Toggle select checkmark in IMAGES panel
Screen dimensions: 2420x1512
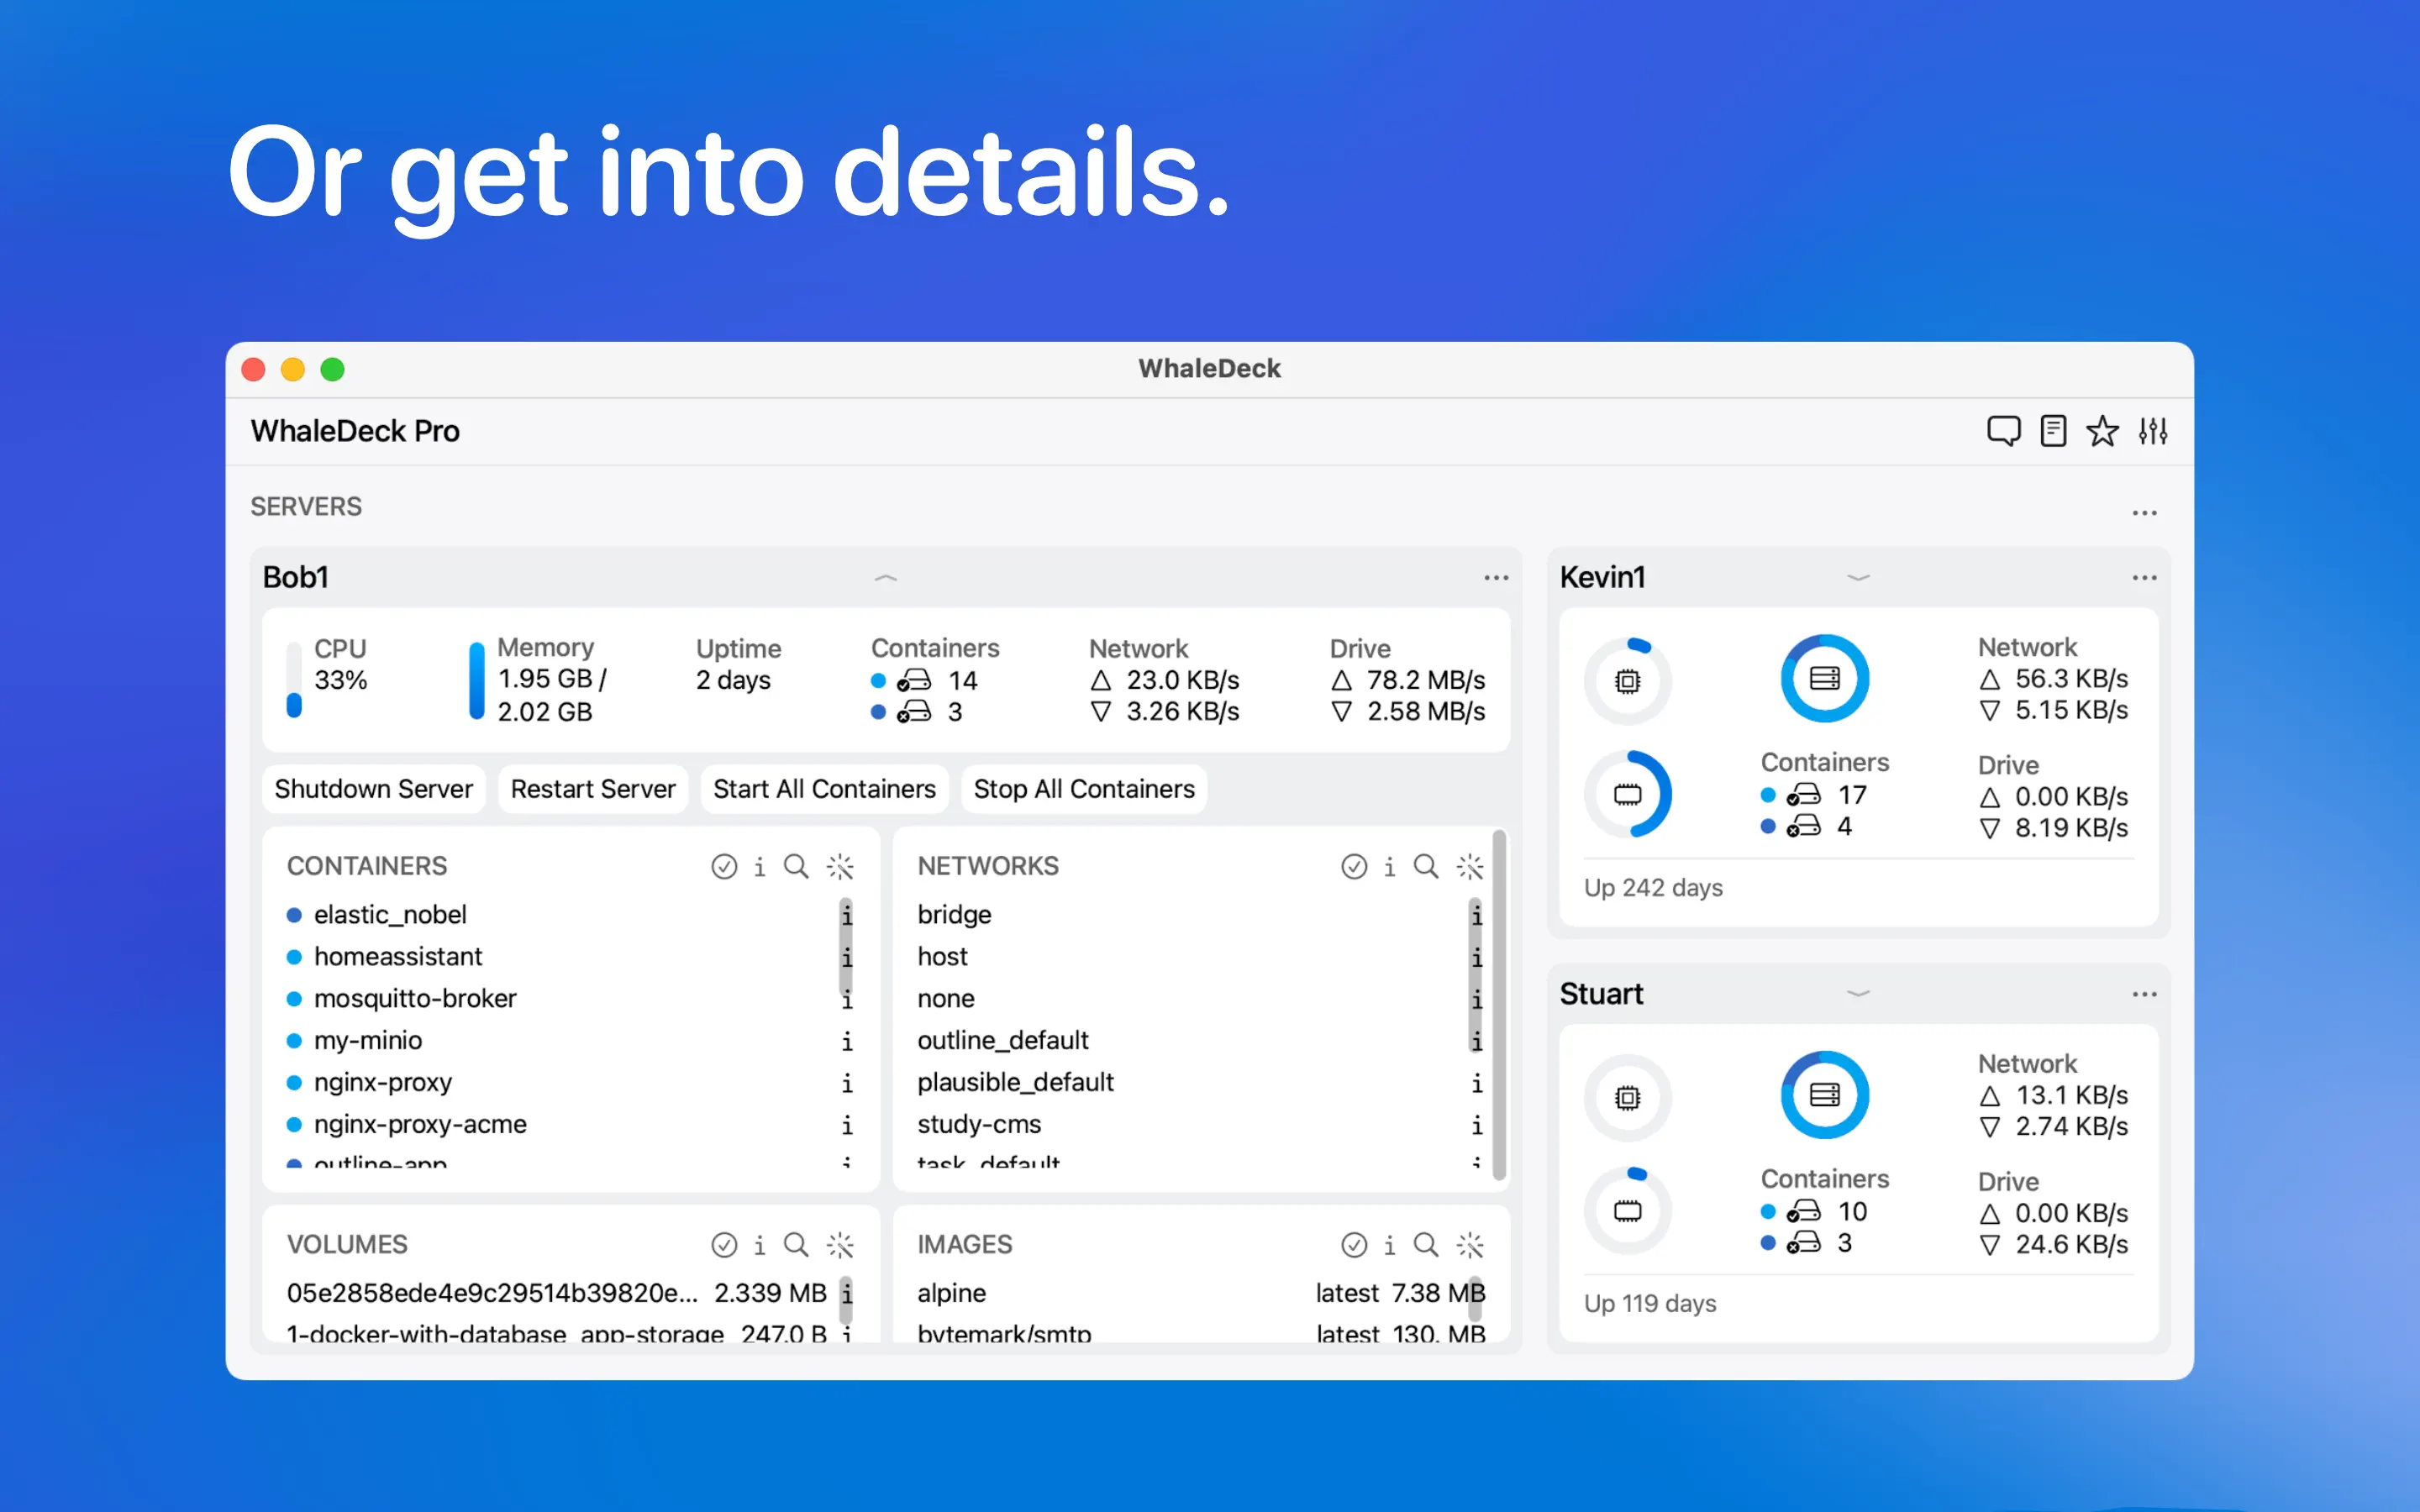1354,1245
